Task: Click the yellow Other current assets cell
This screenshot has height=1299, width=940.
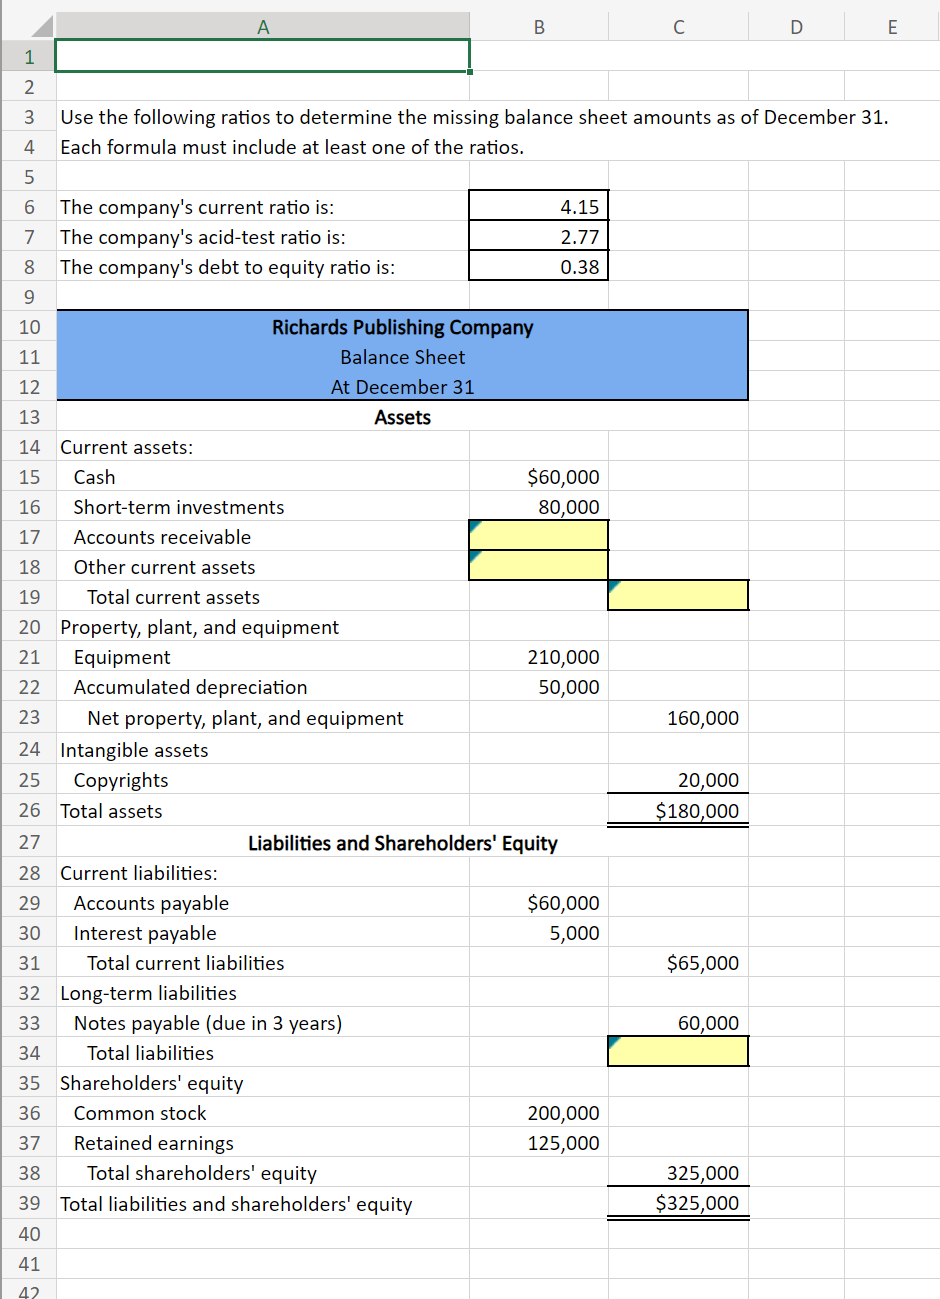Action: [538, 566]
